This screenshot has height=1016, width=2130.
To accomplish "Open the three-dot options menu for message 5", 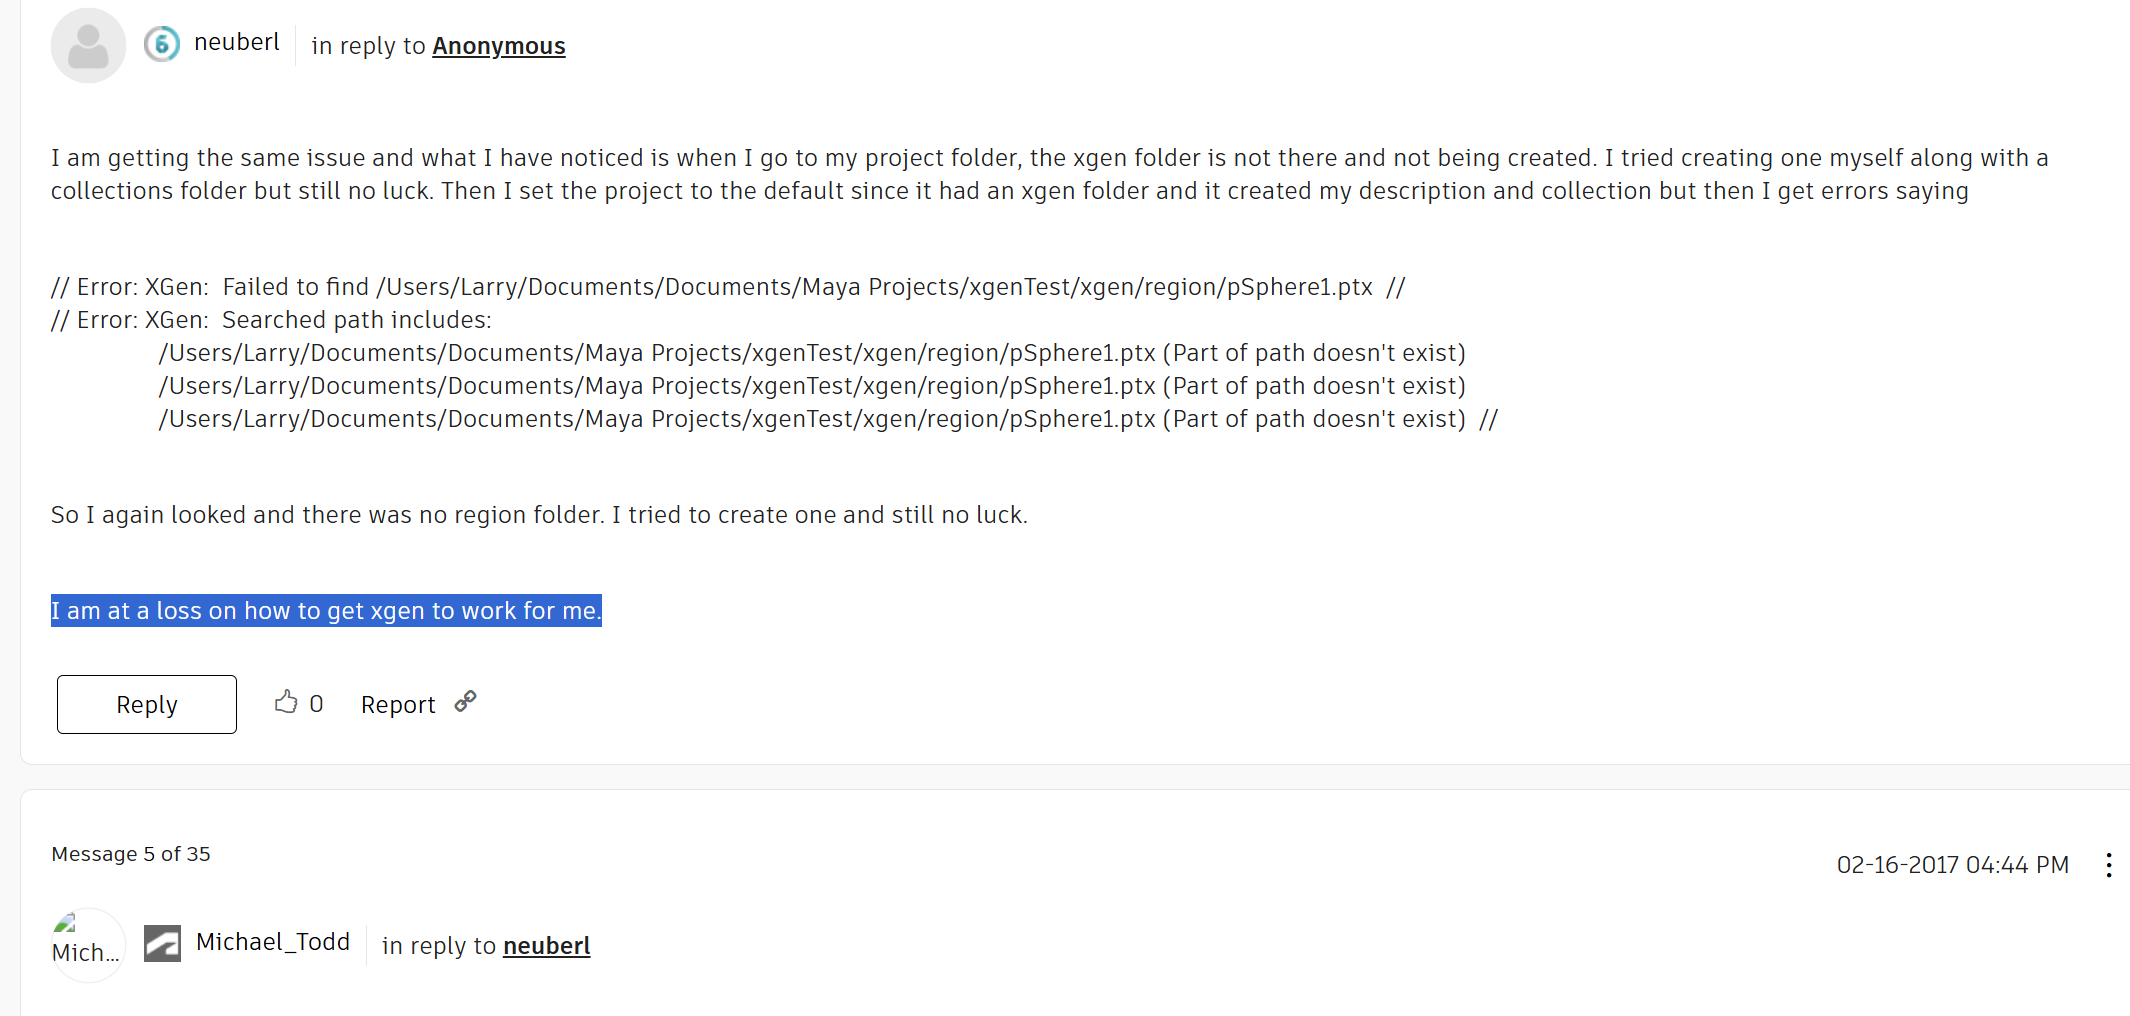I will pos(2108,865).
